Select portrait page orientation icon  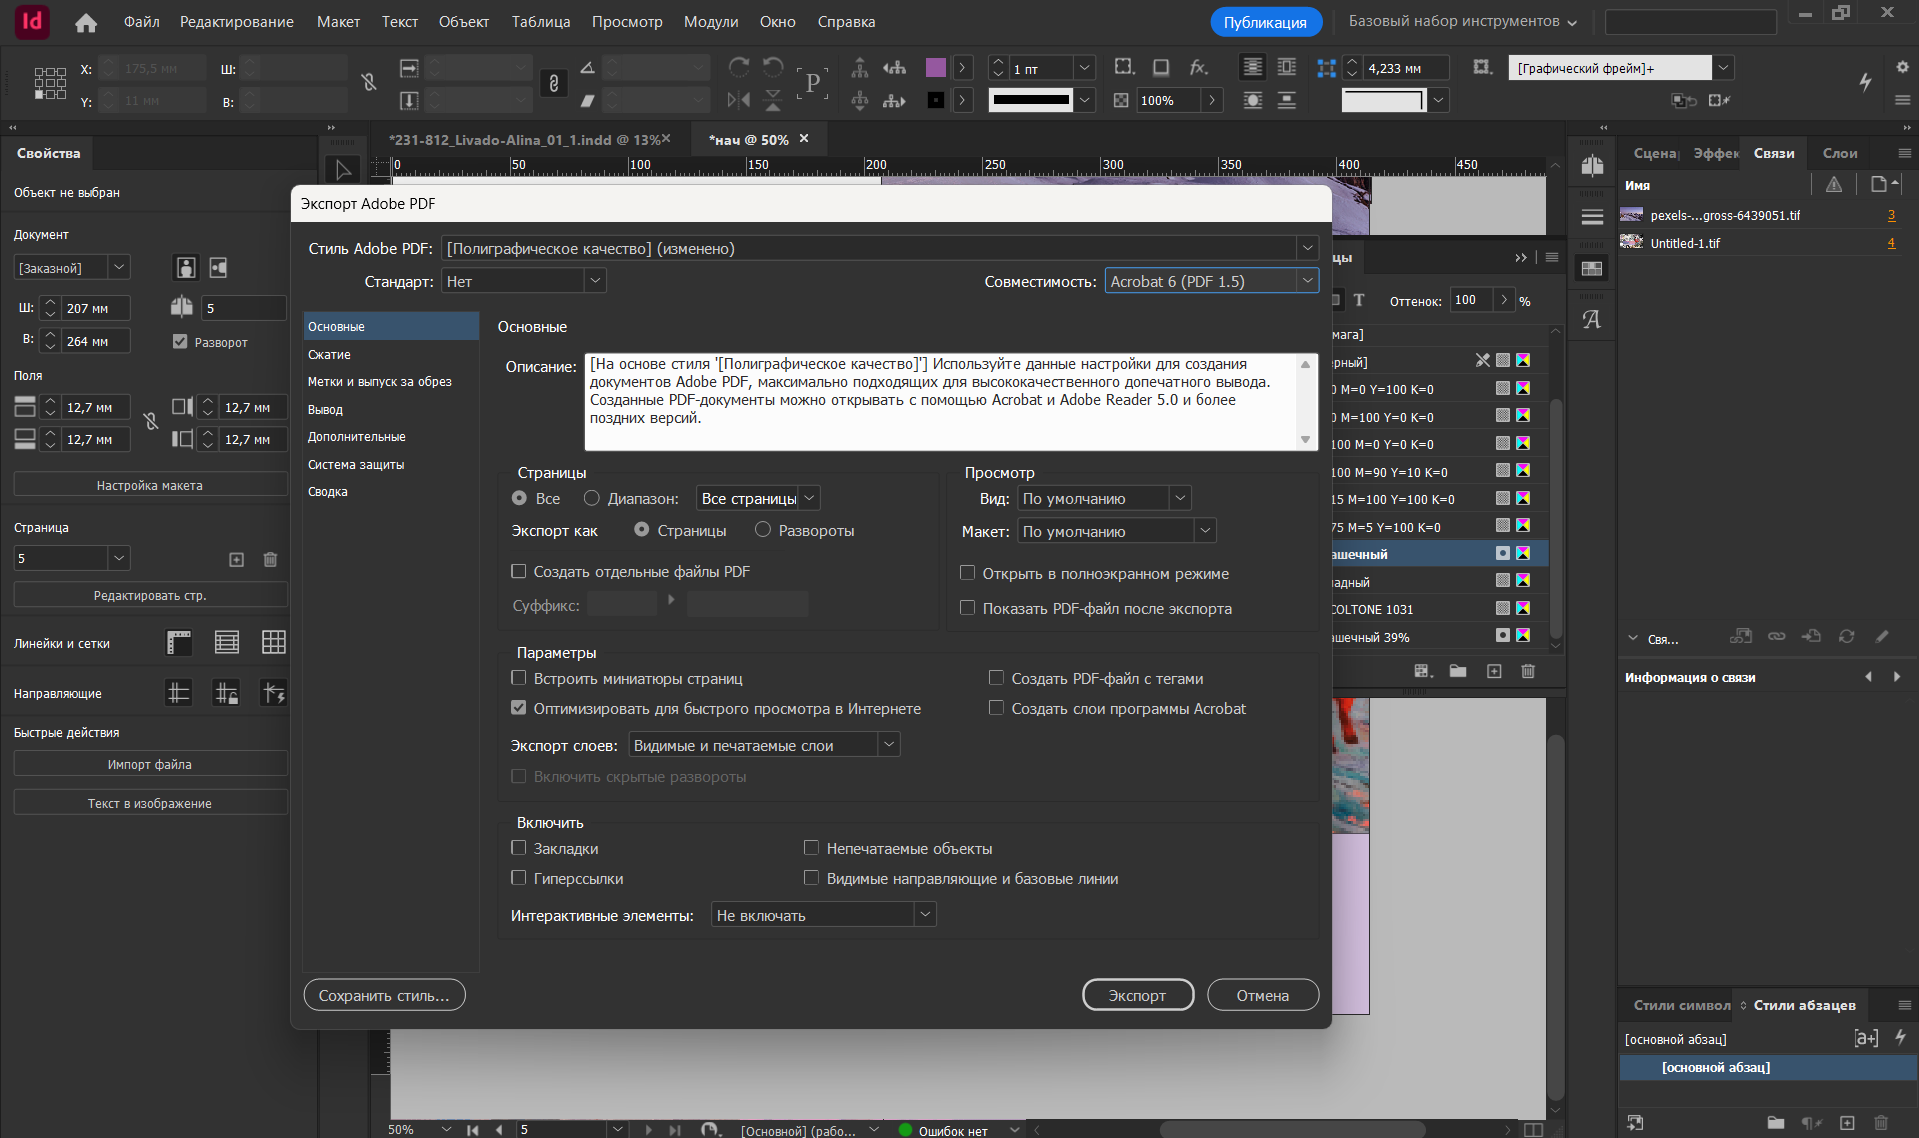pyautogui.click(x=186, y=267)
